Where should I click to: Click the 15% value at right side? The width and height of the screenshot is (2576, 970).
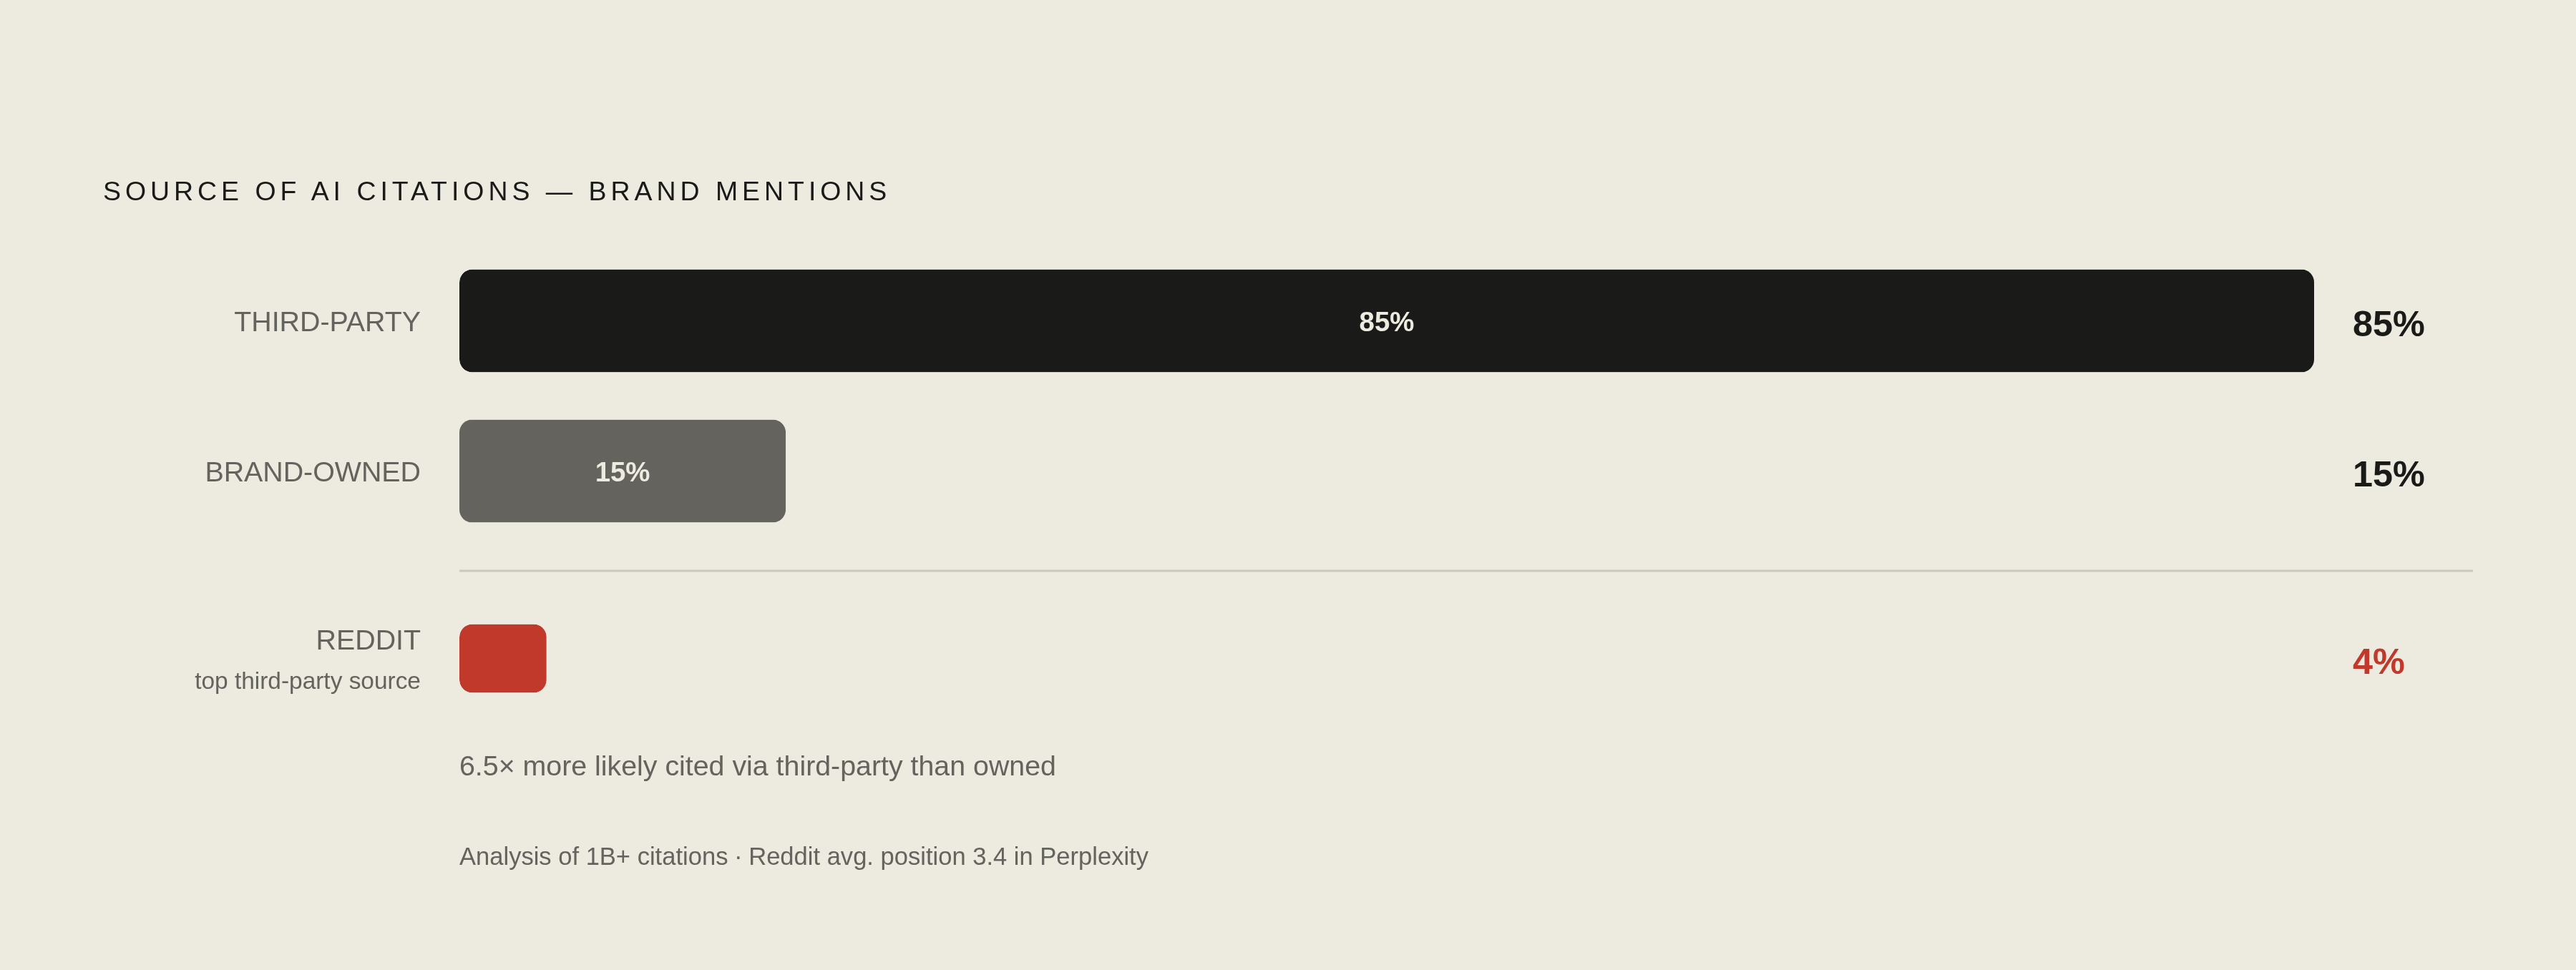pyautogui.click(x=2388, y=474)
